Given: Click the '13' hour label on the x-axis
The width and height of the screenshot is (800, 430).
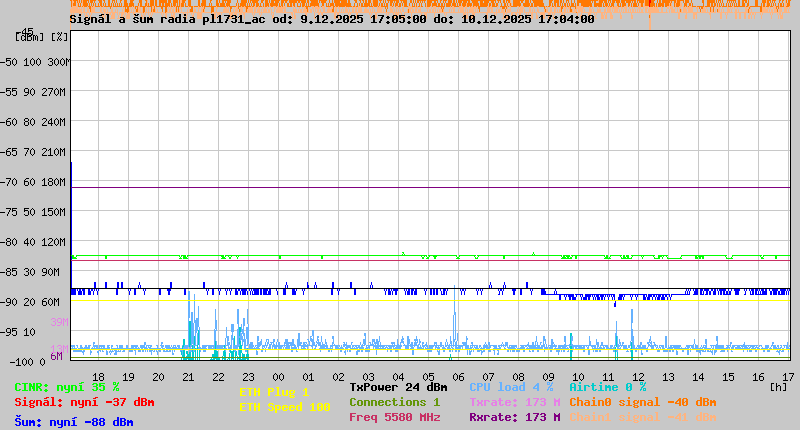Looking at the screenshot, I should [668, 377].
